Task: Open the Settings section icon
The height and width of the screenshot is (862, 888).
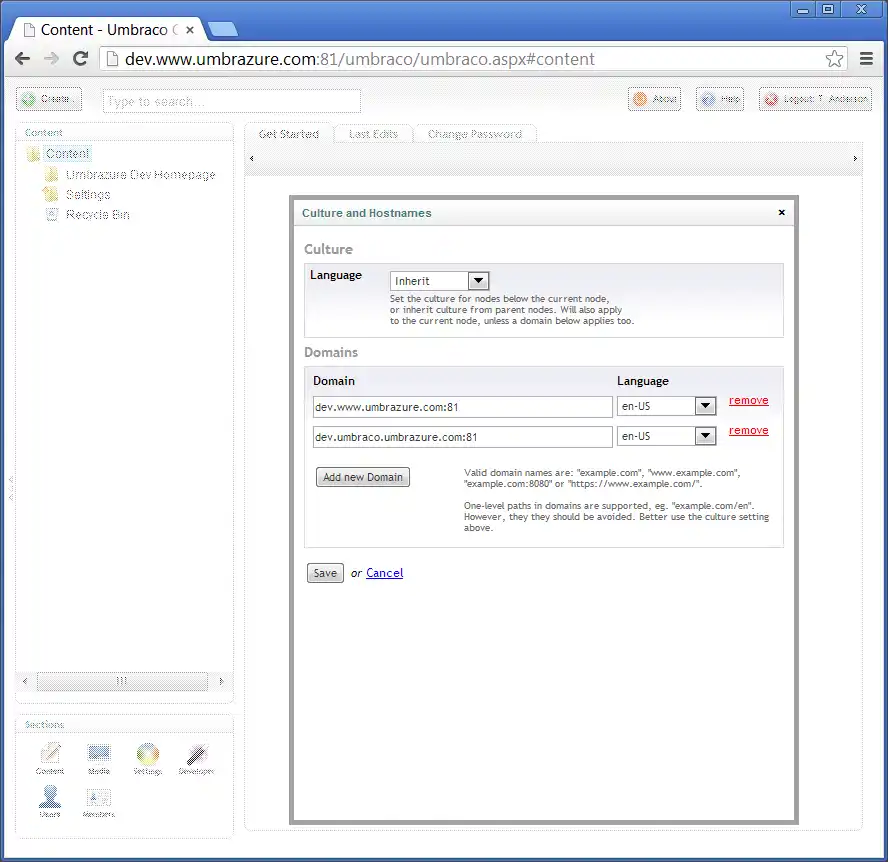Action: point(148,758)
